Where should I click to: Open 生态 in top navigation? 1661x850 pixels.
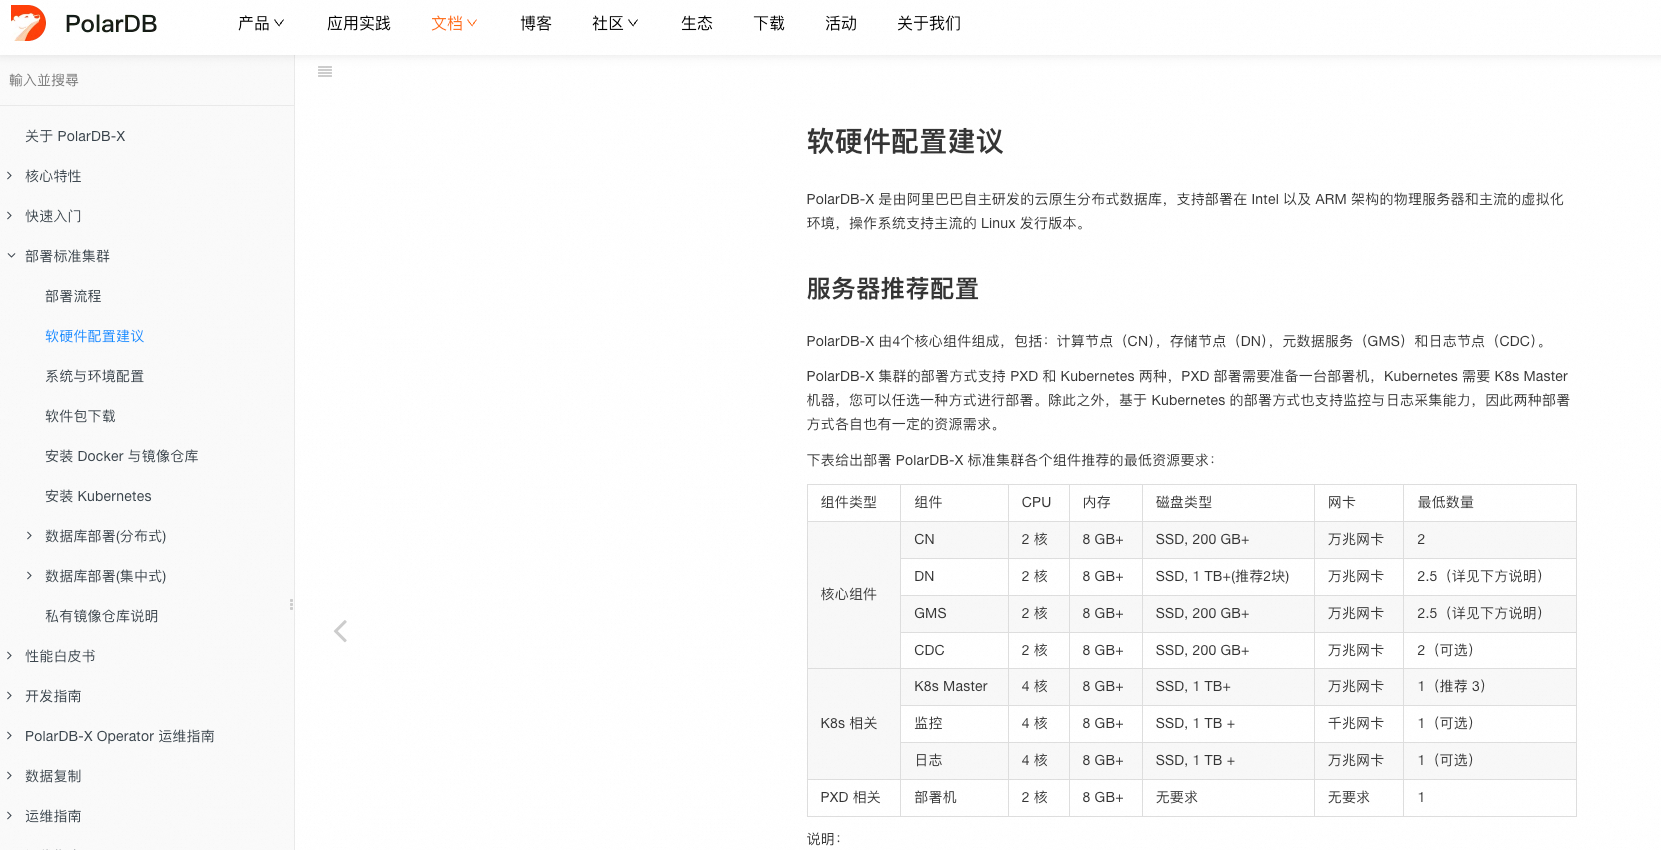click(x=697, y=23)
